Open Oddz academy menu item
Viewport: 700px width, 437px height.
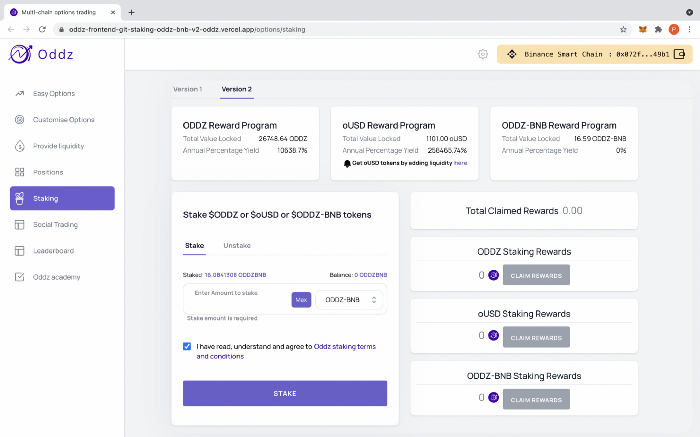point(62,277)
